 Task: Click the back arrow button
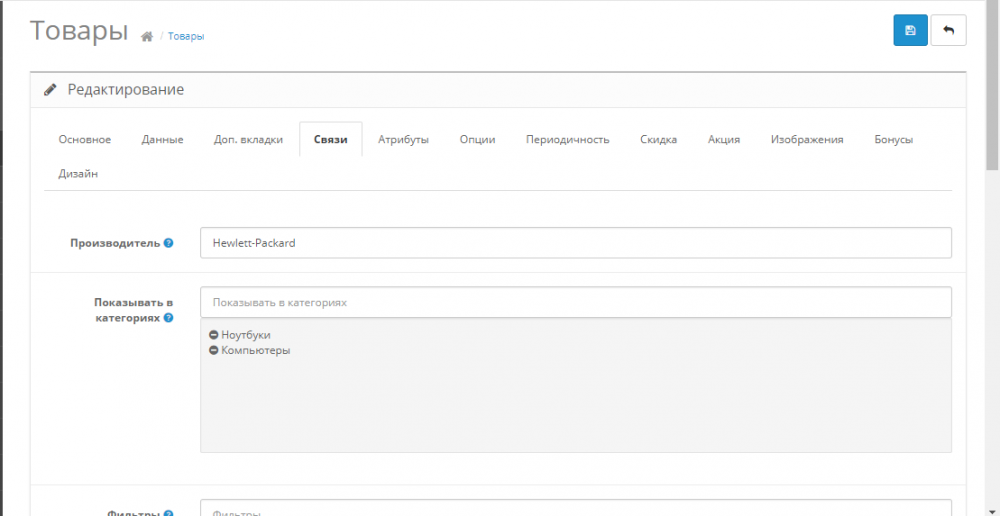pos(948,31)
